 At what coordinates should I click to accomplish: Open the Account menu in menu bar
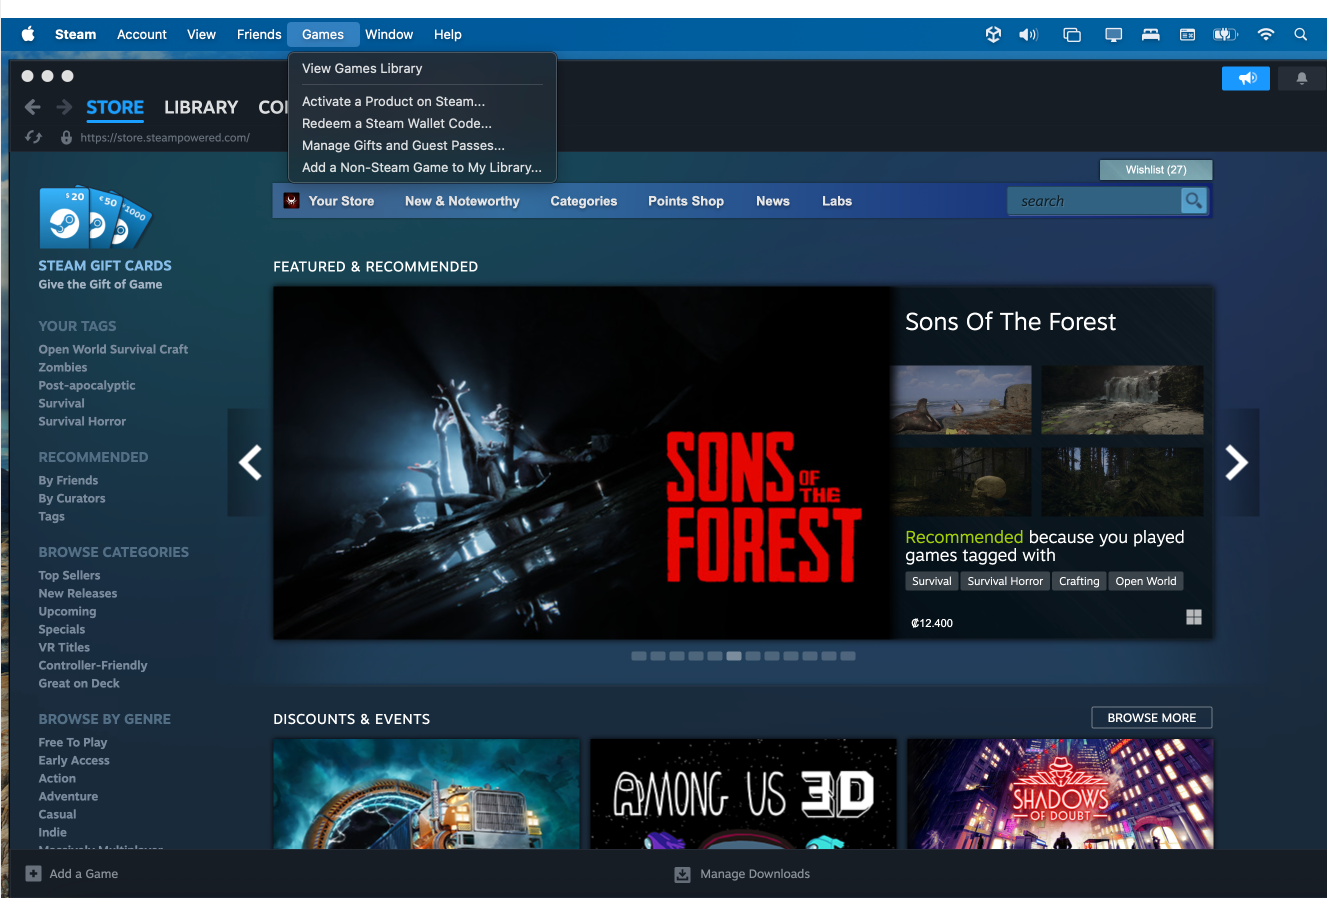[x=142, y=34]
